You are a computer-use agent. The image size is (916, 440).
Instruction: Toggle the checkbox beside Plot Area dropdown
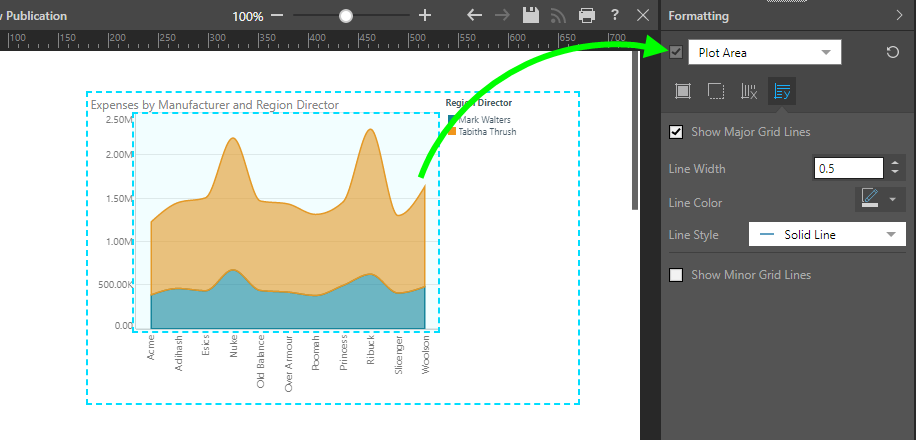pos(677,53)
